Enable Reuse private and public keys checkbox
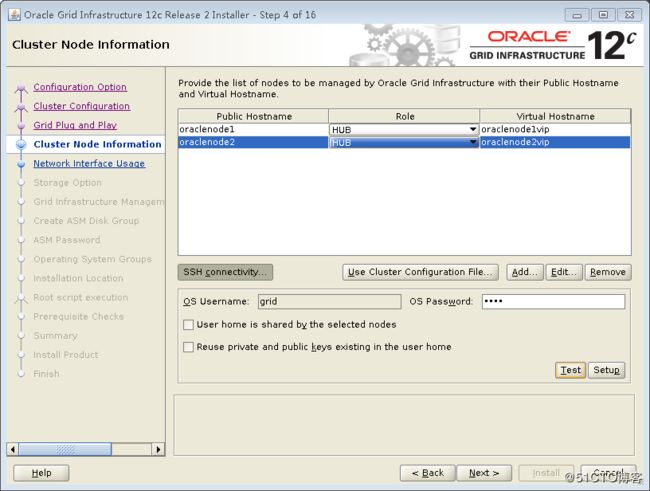Viewport: 650px width, 491px height. 188,347
